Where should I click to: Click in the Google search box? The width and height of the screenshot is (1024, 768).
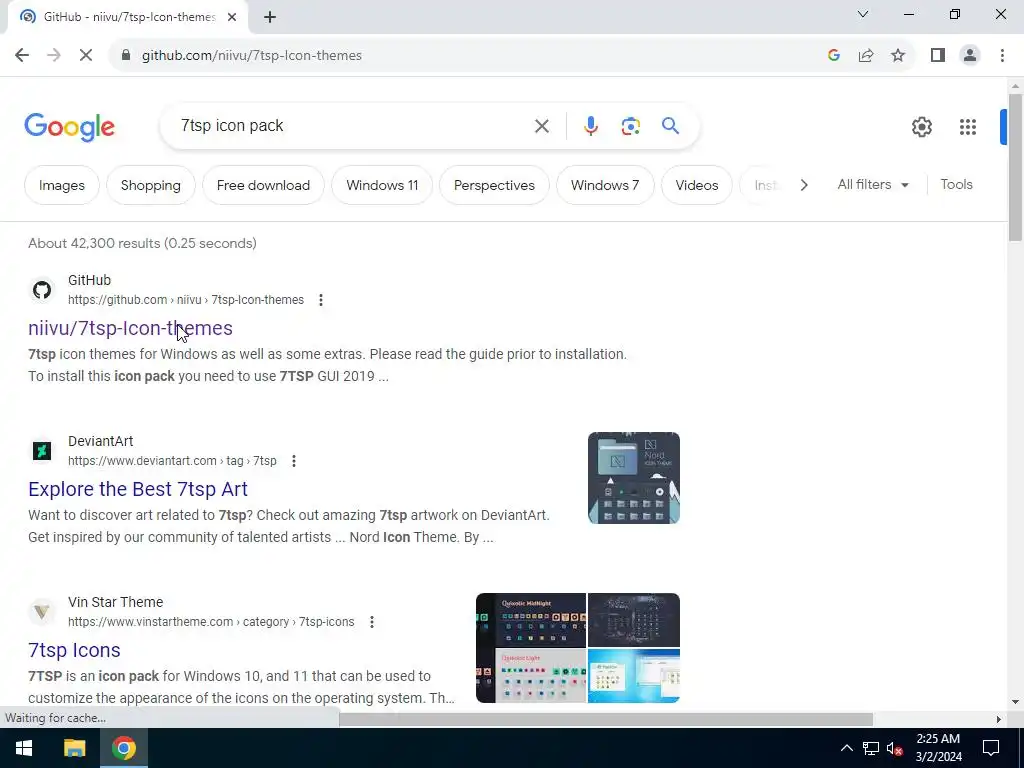coord(353,126)
